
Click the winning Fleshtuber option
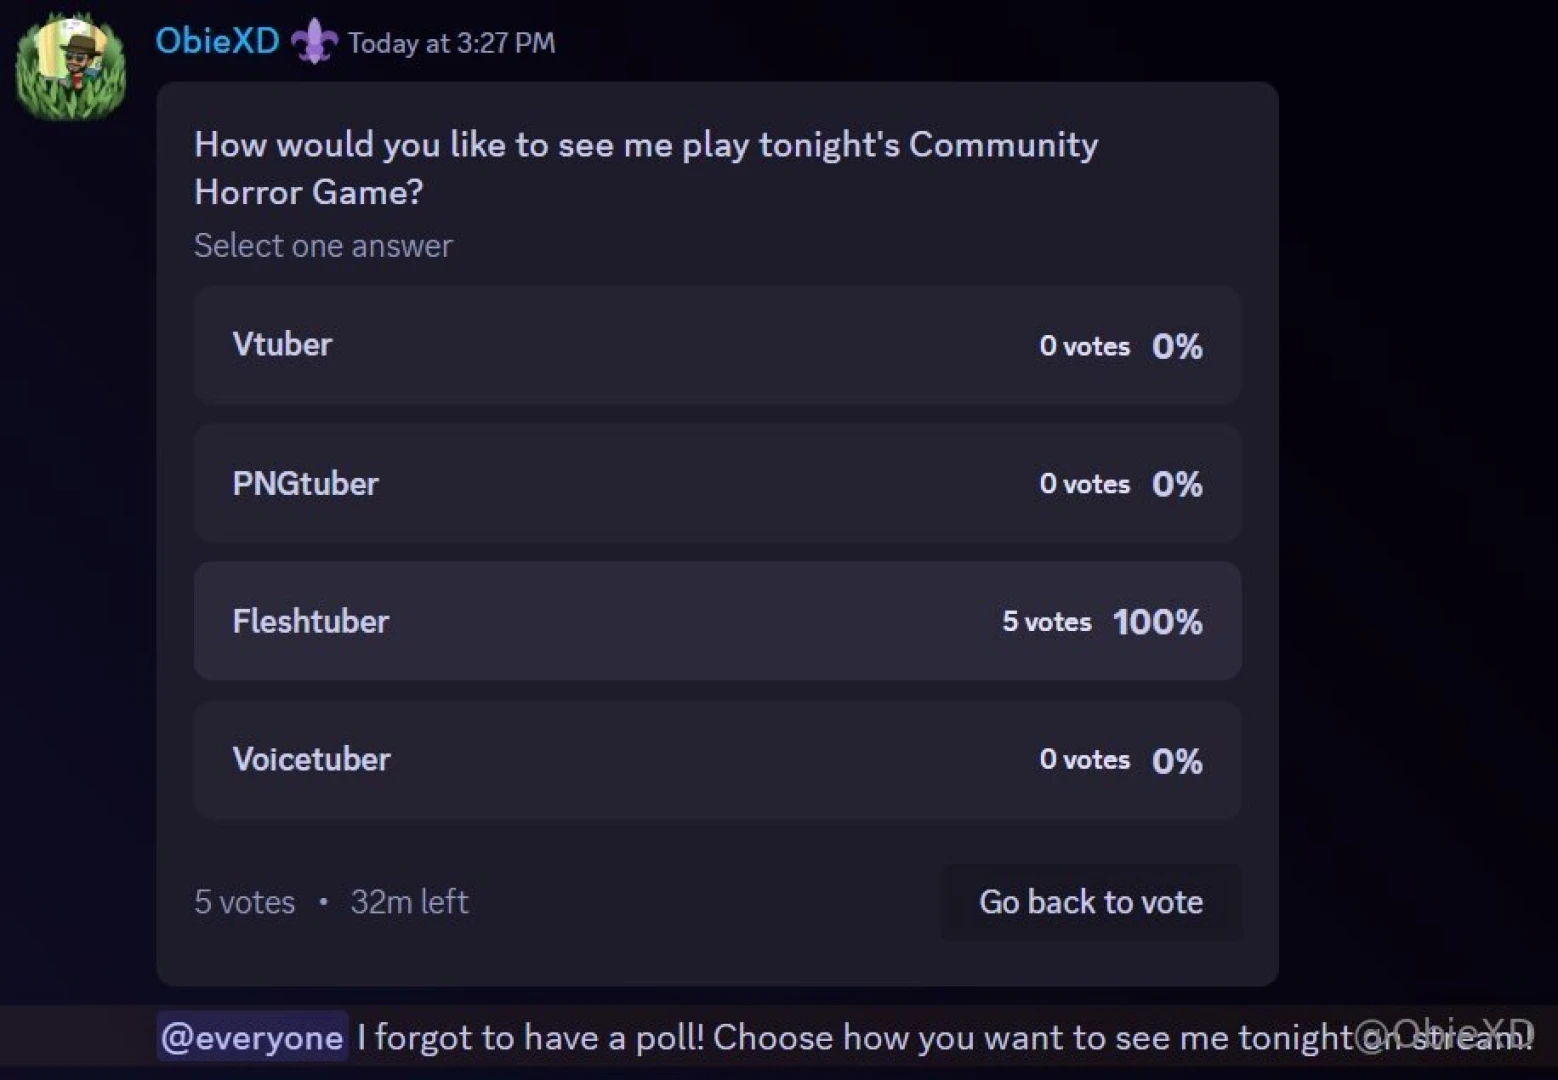(716, 621)
